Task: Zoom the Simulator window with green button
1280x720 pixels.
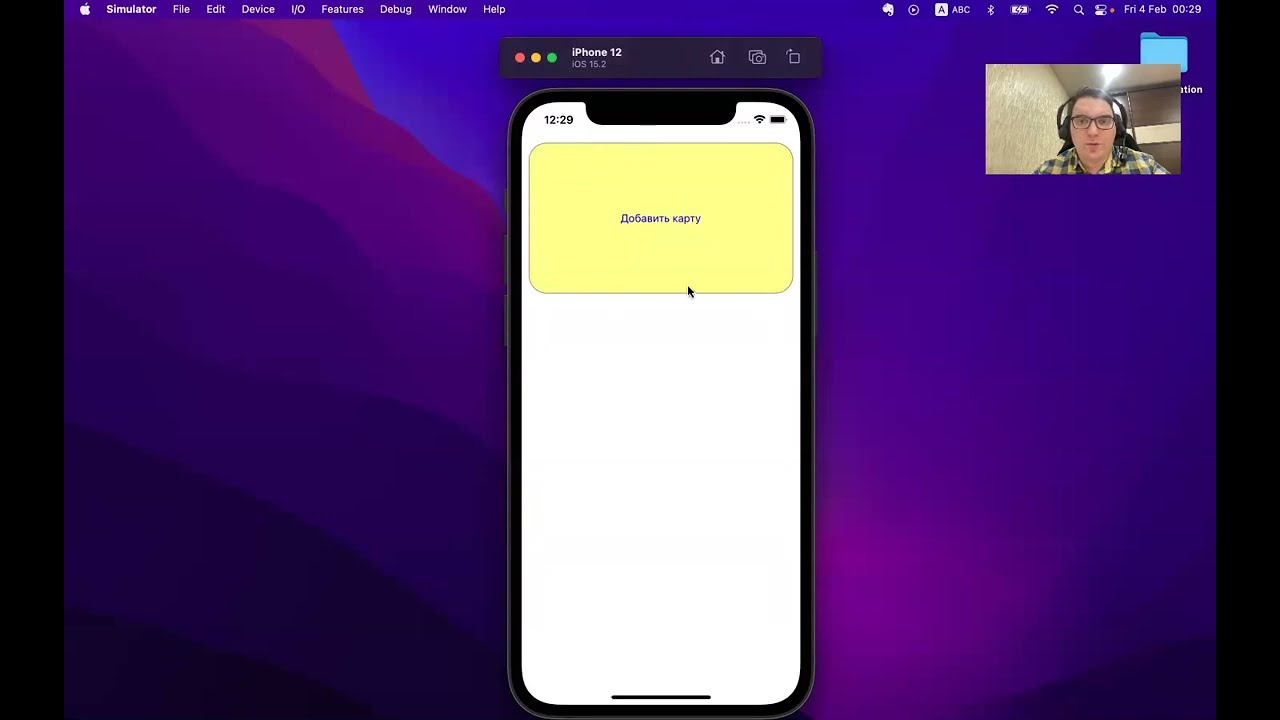Action: pos(552,58)
